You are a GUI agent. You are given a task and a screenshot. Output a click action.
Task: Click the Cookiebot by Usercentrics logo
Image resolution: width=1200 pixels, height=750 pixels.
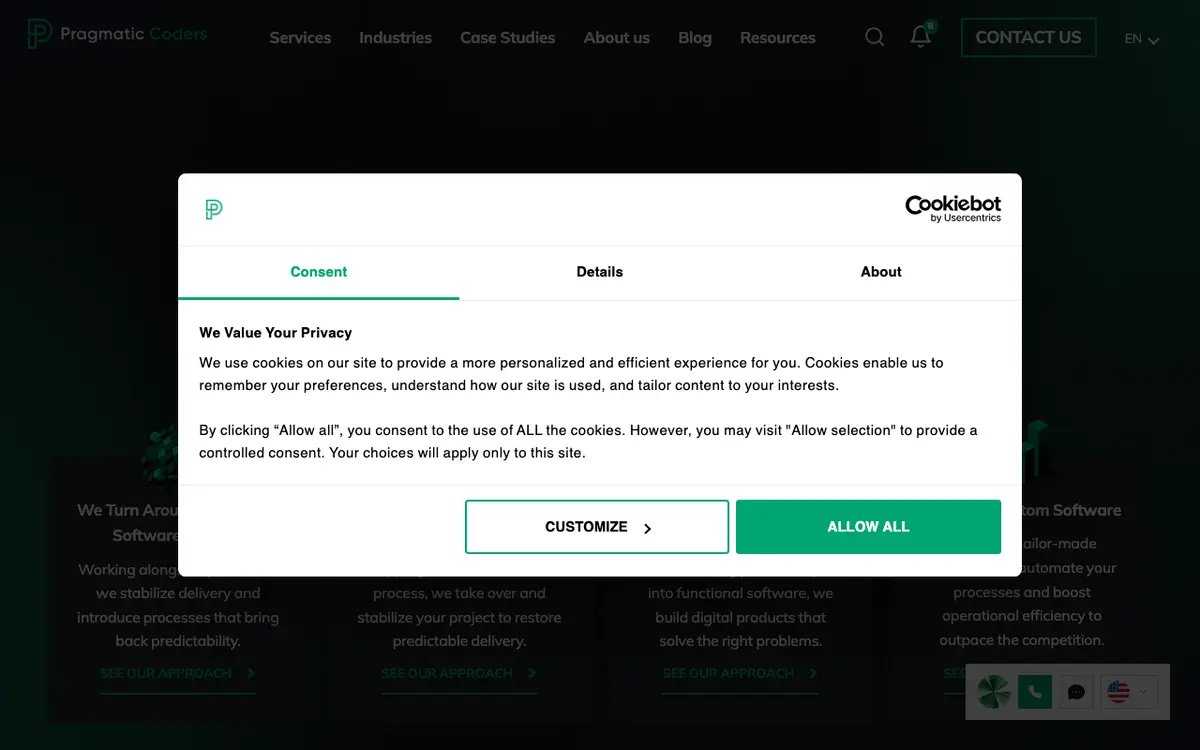(953, 209)
